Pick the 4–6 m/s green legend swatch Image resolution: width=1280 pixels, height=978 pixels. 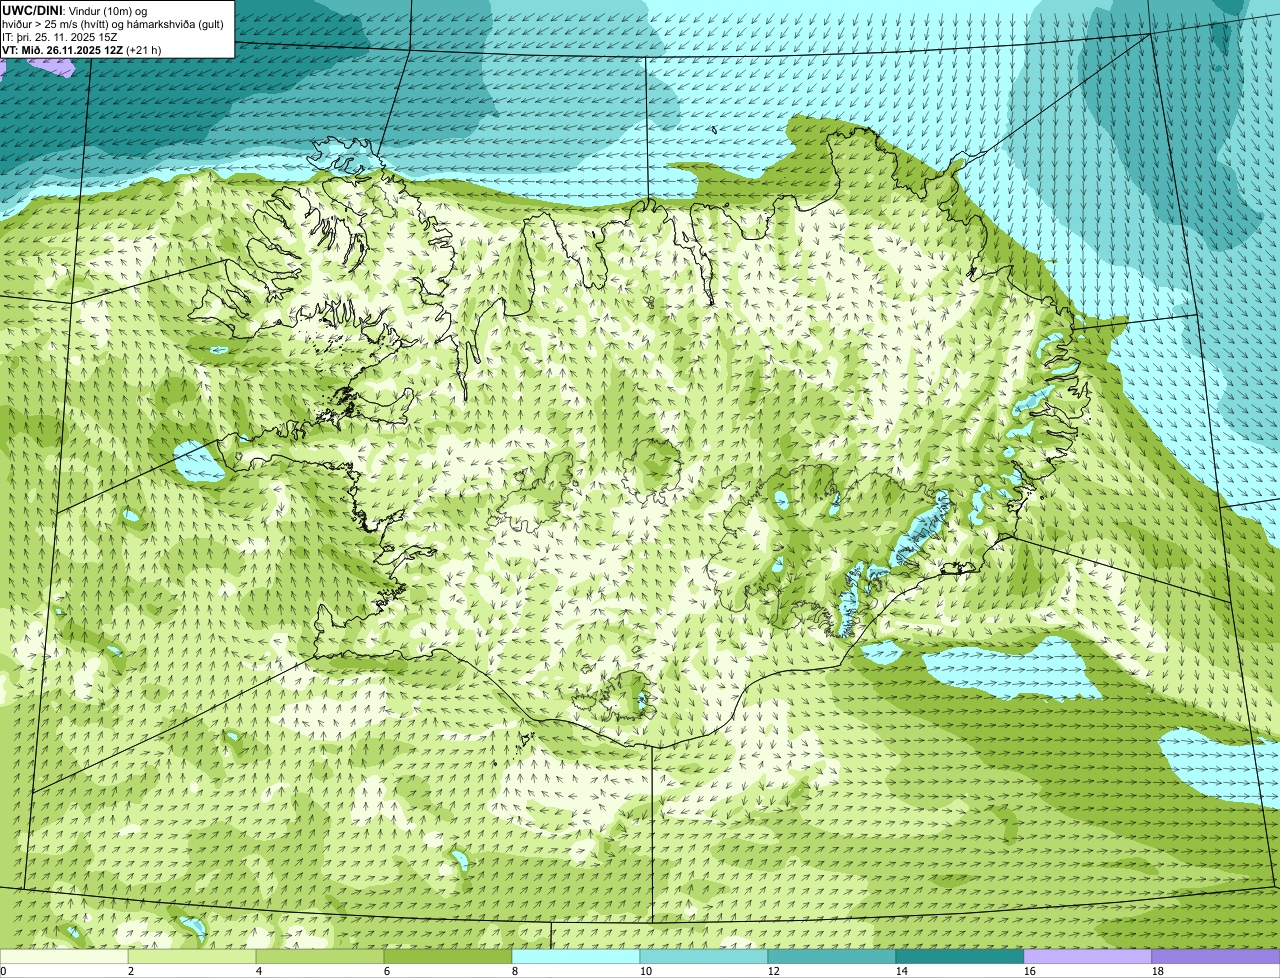[320, 956]
